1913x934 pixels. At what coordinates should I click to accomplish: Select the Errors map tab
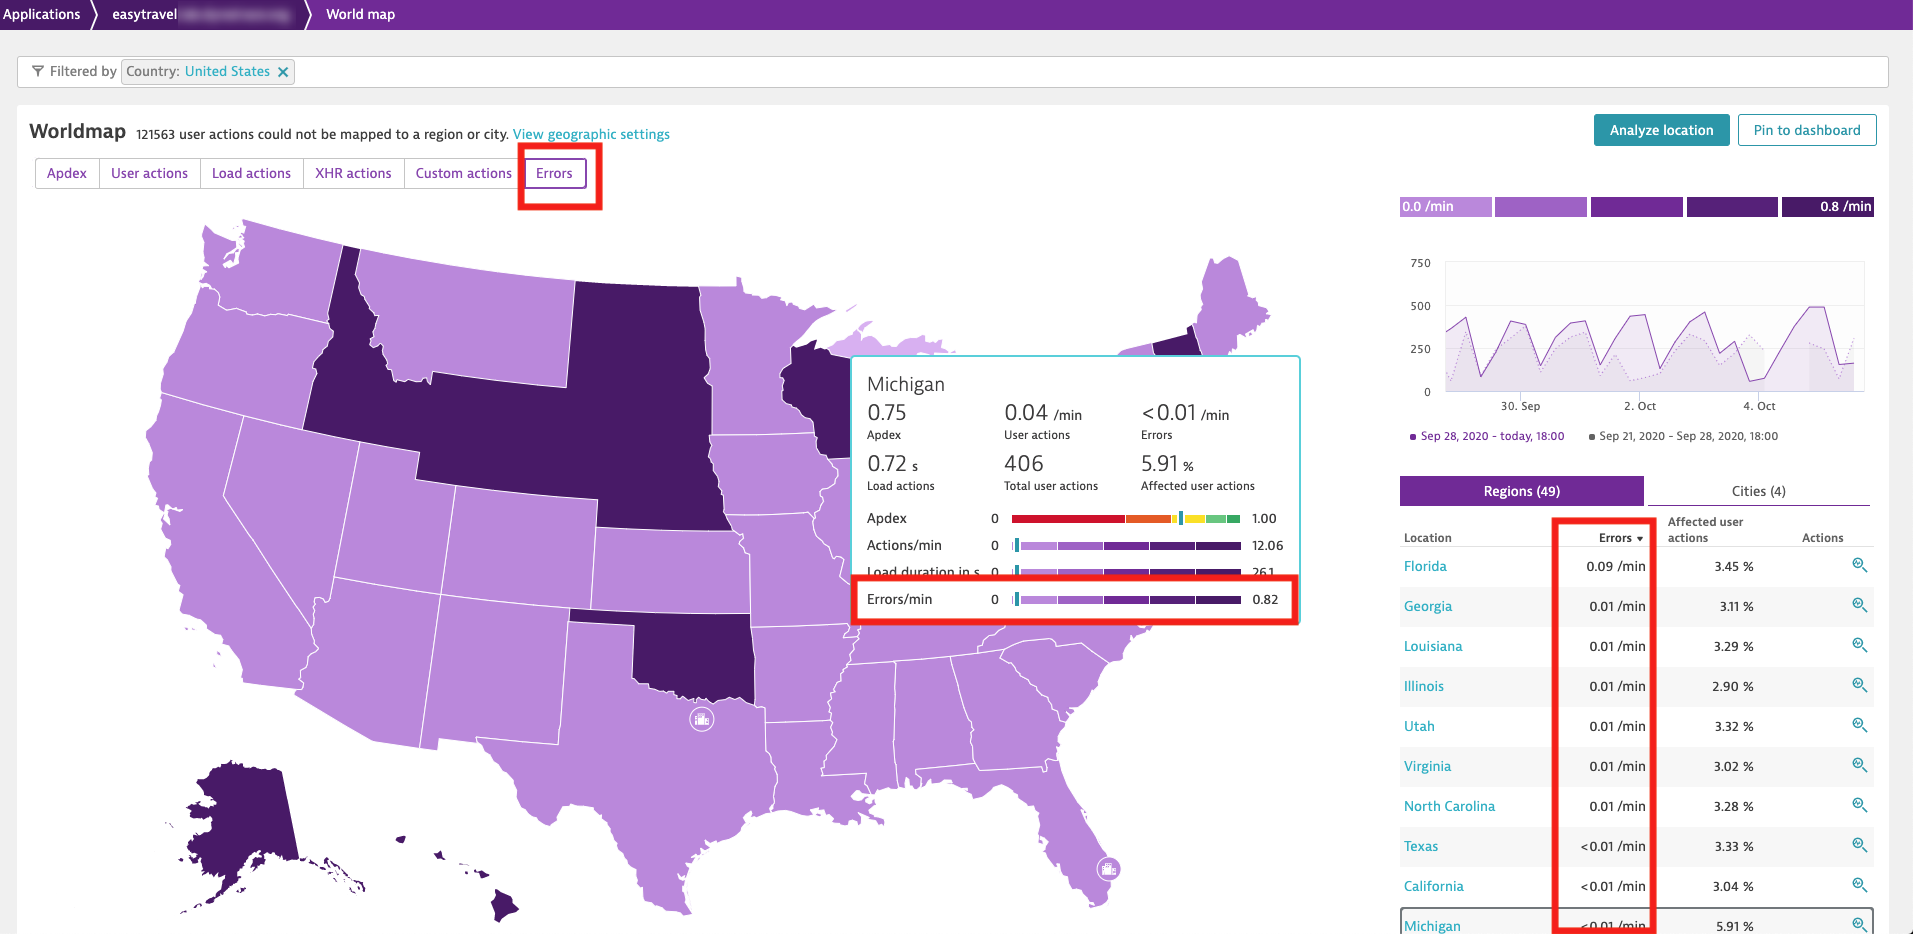pos(554,173)
